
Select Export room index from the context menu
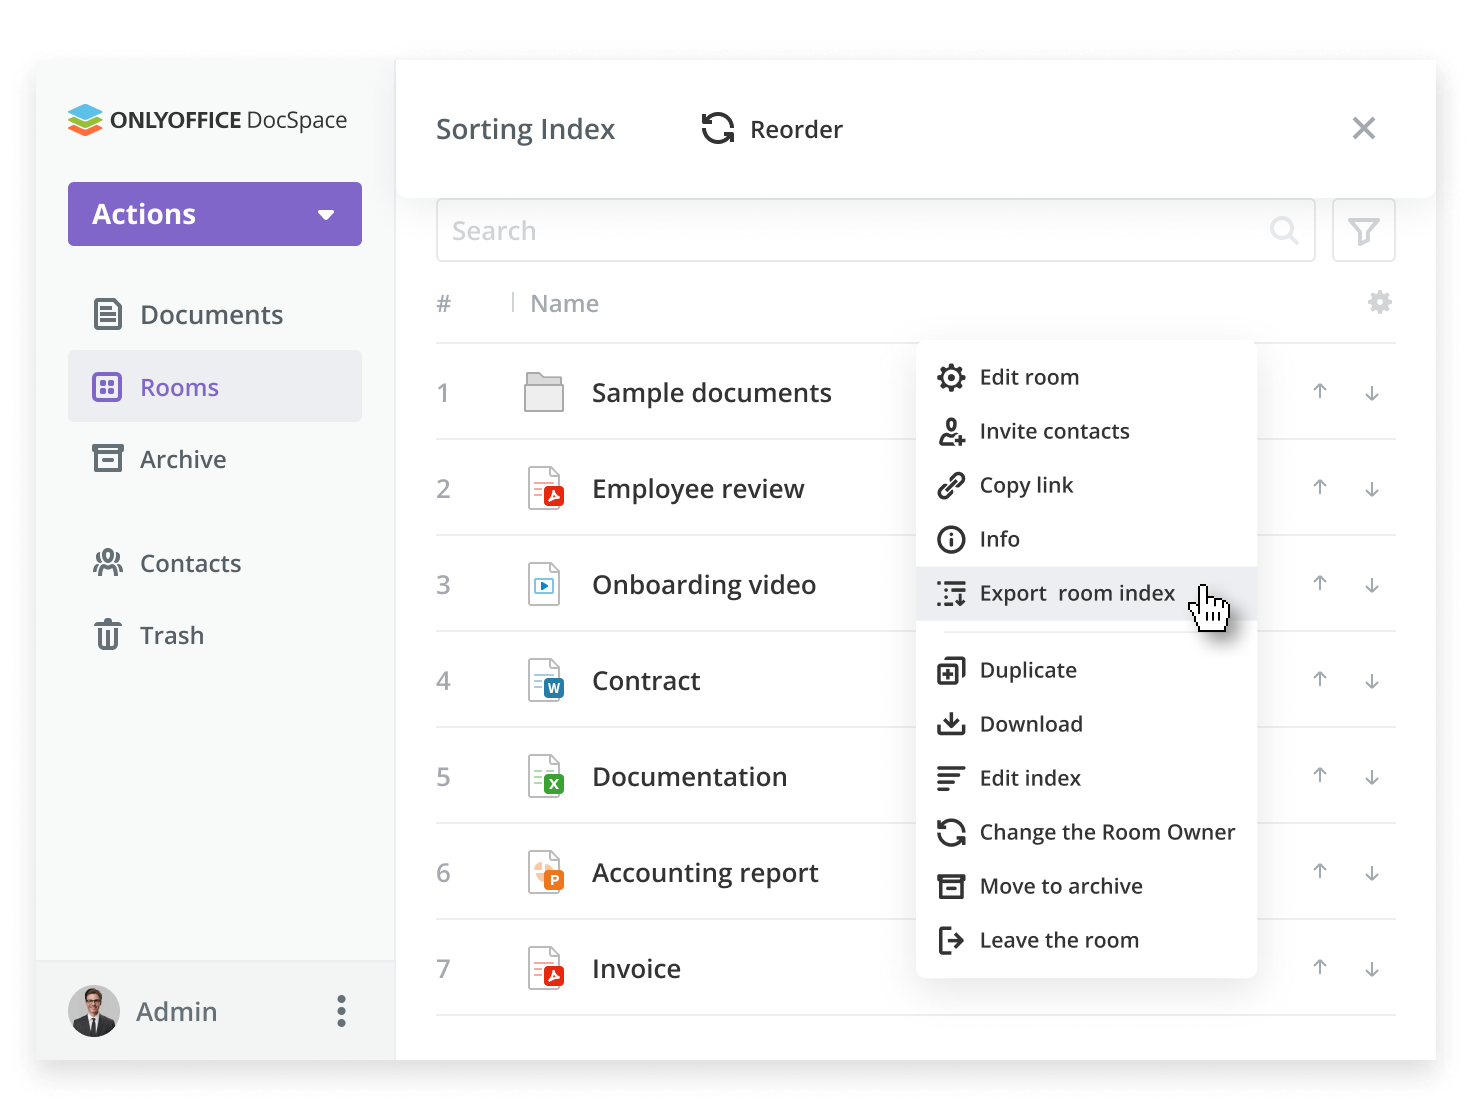pyautogui.click(x=1076, y=593)
